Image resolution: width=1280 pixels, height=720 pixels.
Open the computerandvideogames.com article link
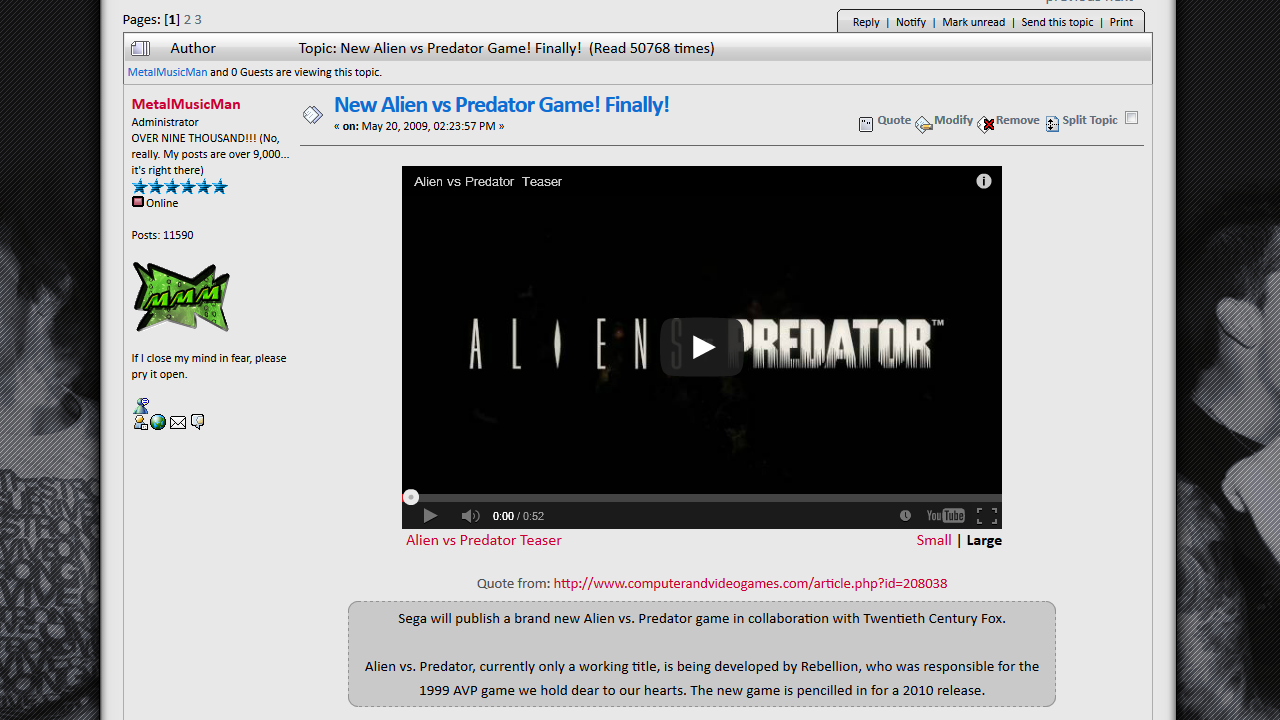750,583
